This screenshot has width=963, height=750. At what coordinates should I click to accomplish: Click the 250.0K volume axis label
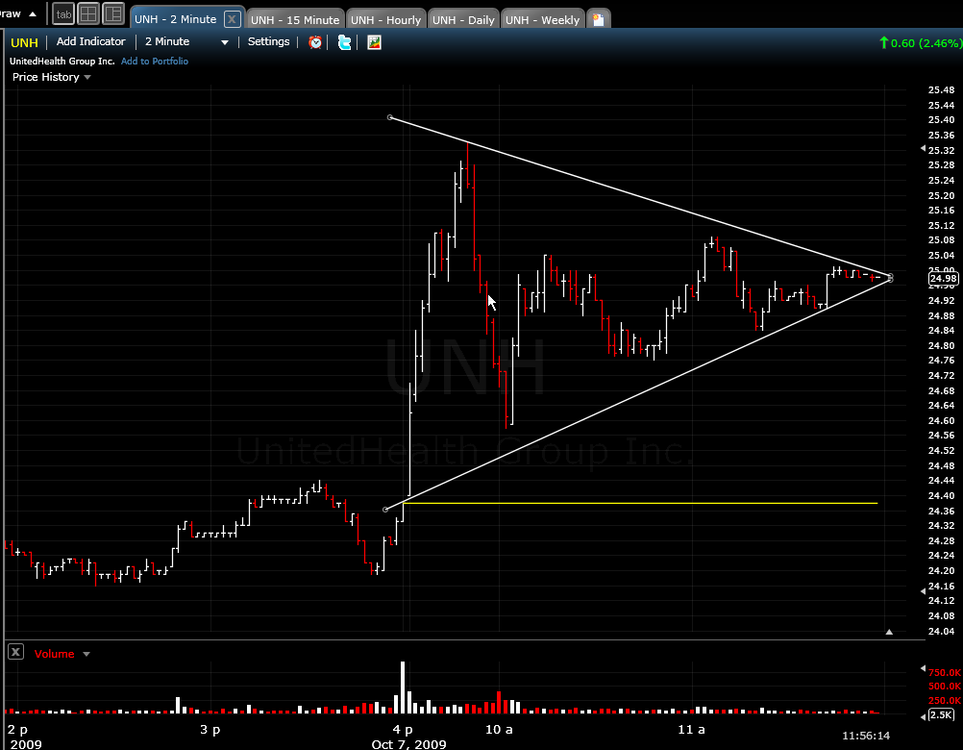tap(945, 700)
